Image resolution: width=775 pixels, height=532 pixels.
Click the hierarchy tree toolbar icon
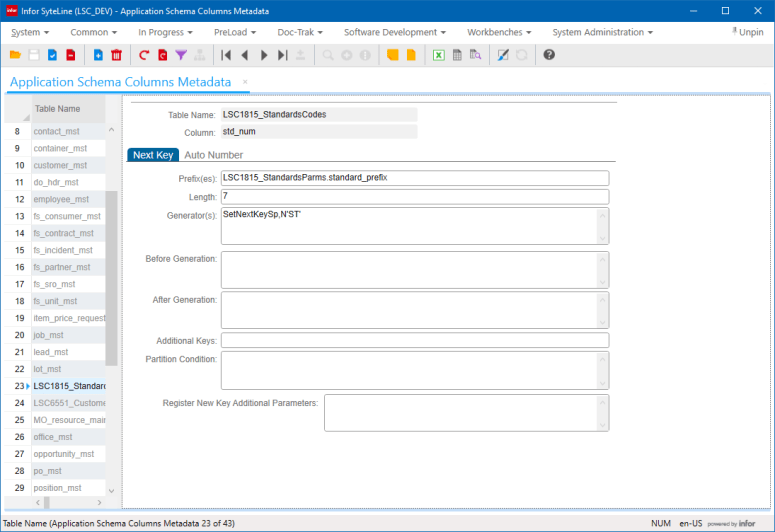click(x=200, y=55)
